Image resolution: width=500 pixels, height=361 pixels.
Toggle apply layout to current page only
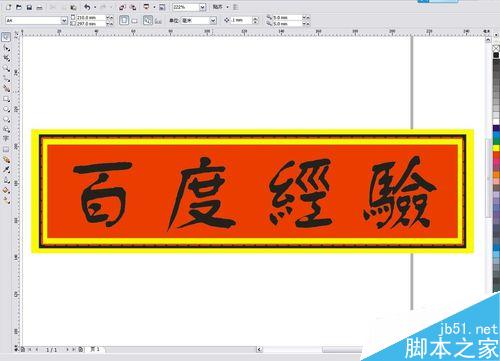click(x=158, y=21)
